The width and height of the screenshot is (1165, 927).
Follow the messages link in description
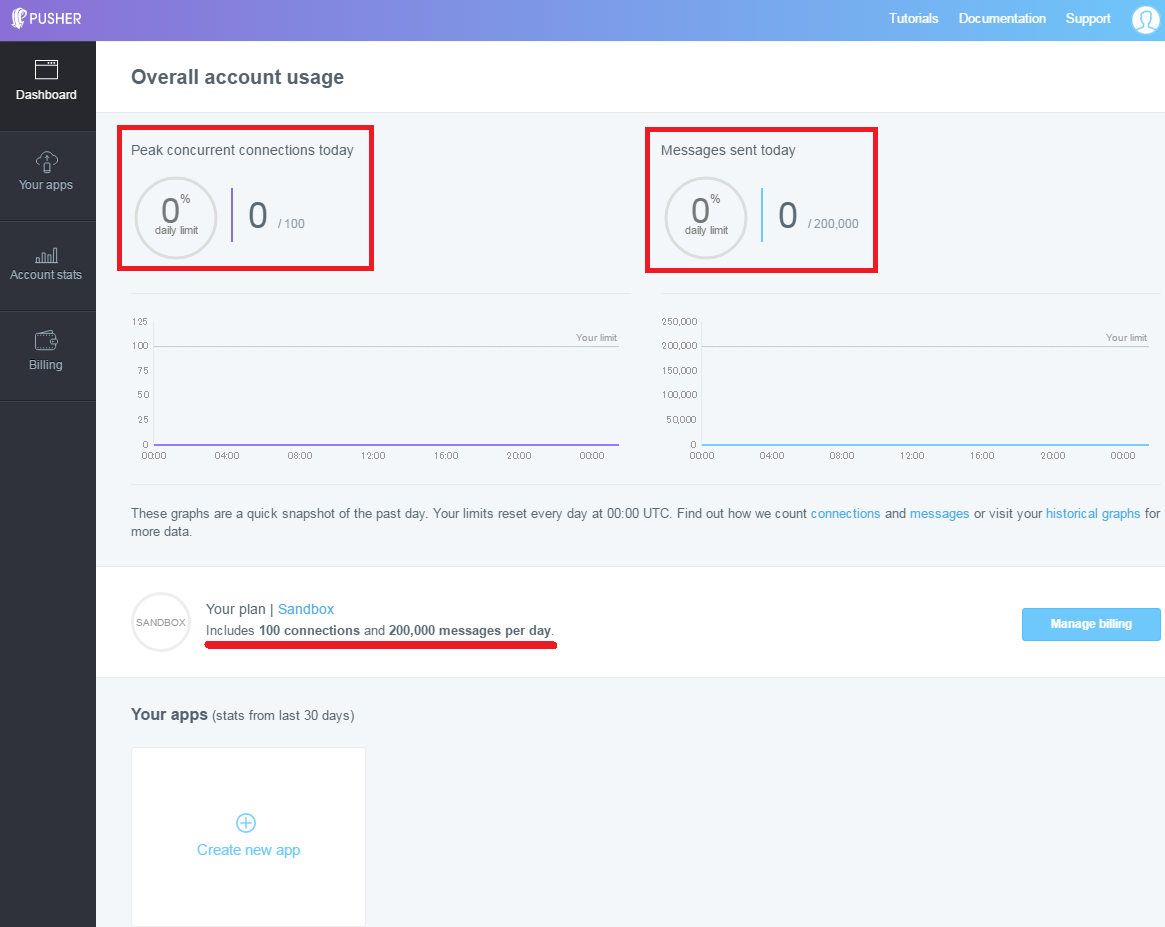click(939, 513)
